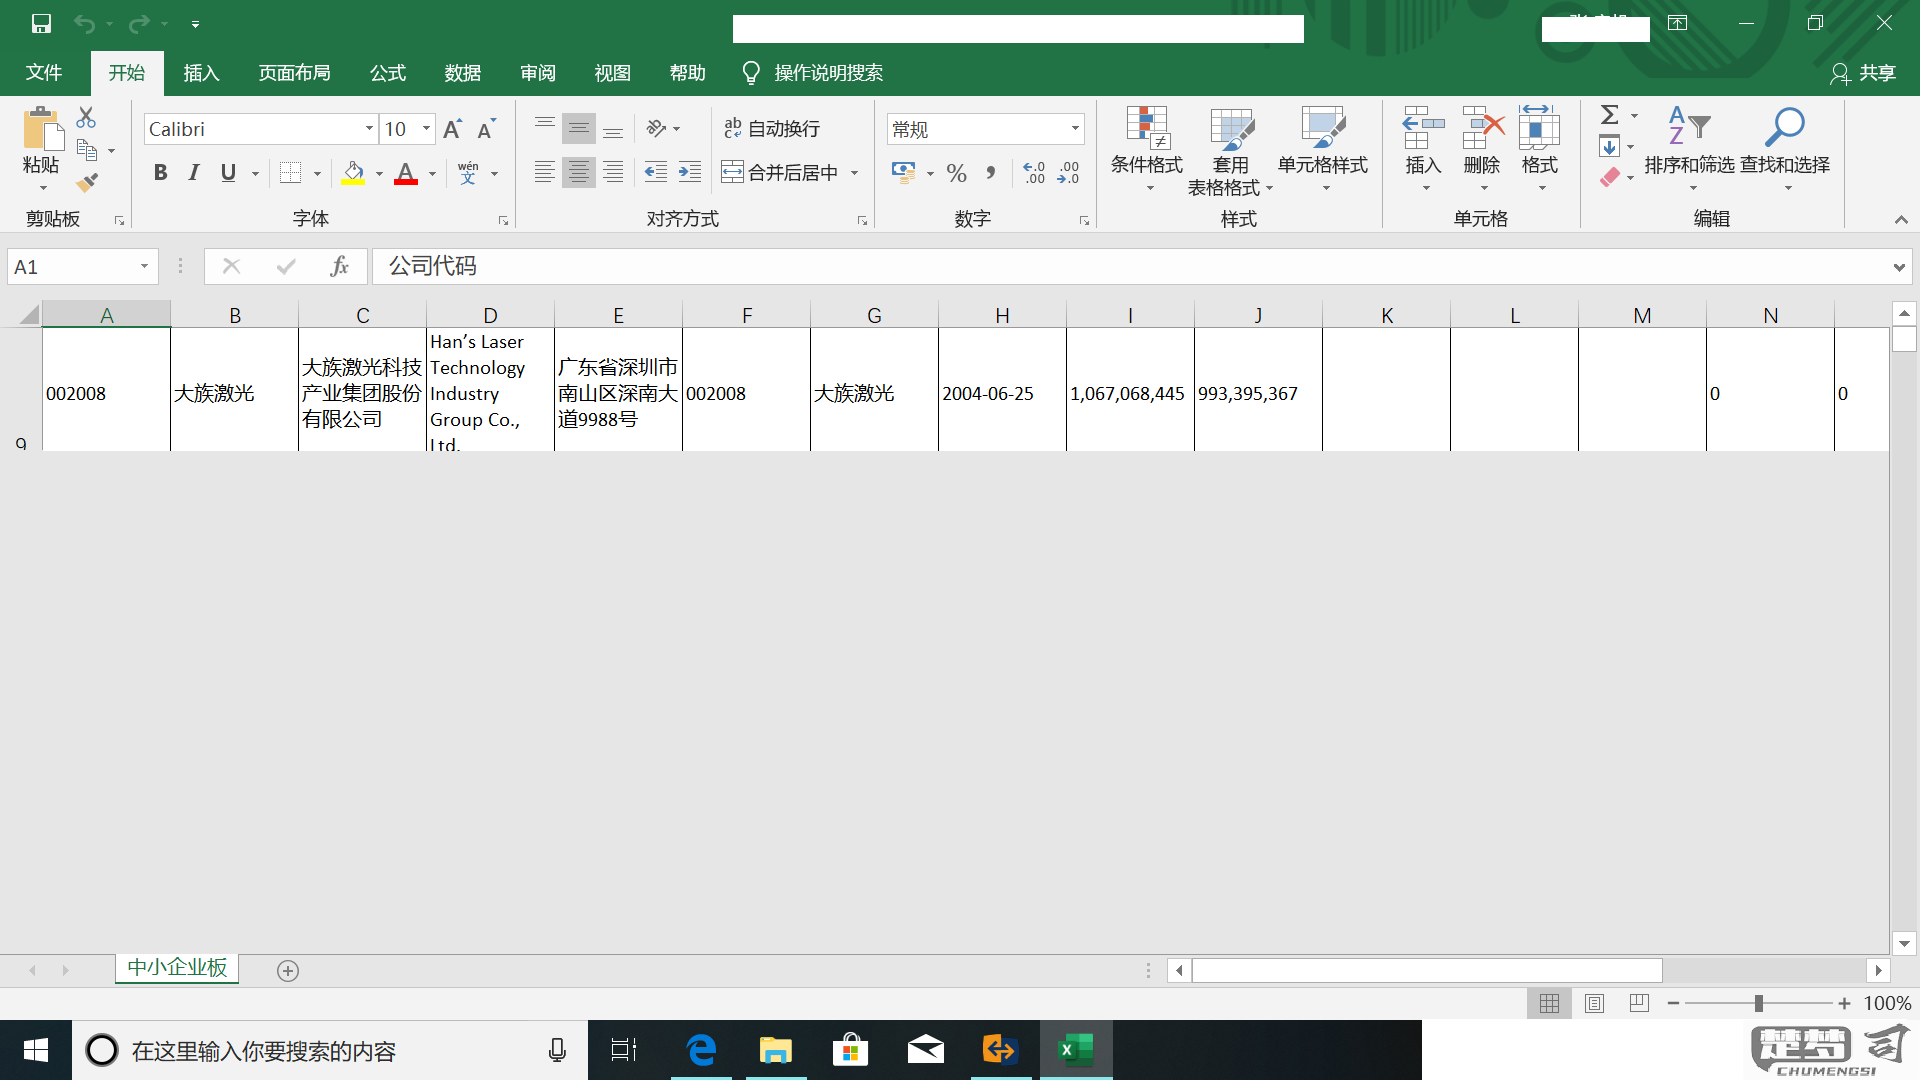Switch to the 插入 Insert tab

201,73
